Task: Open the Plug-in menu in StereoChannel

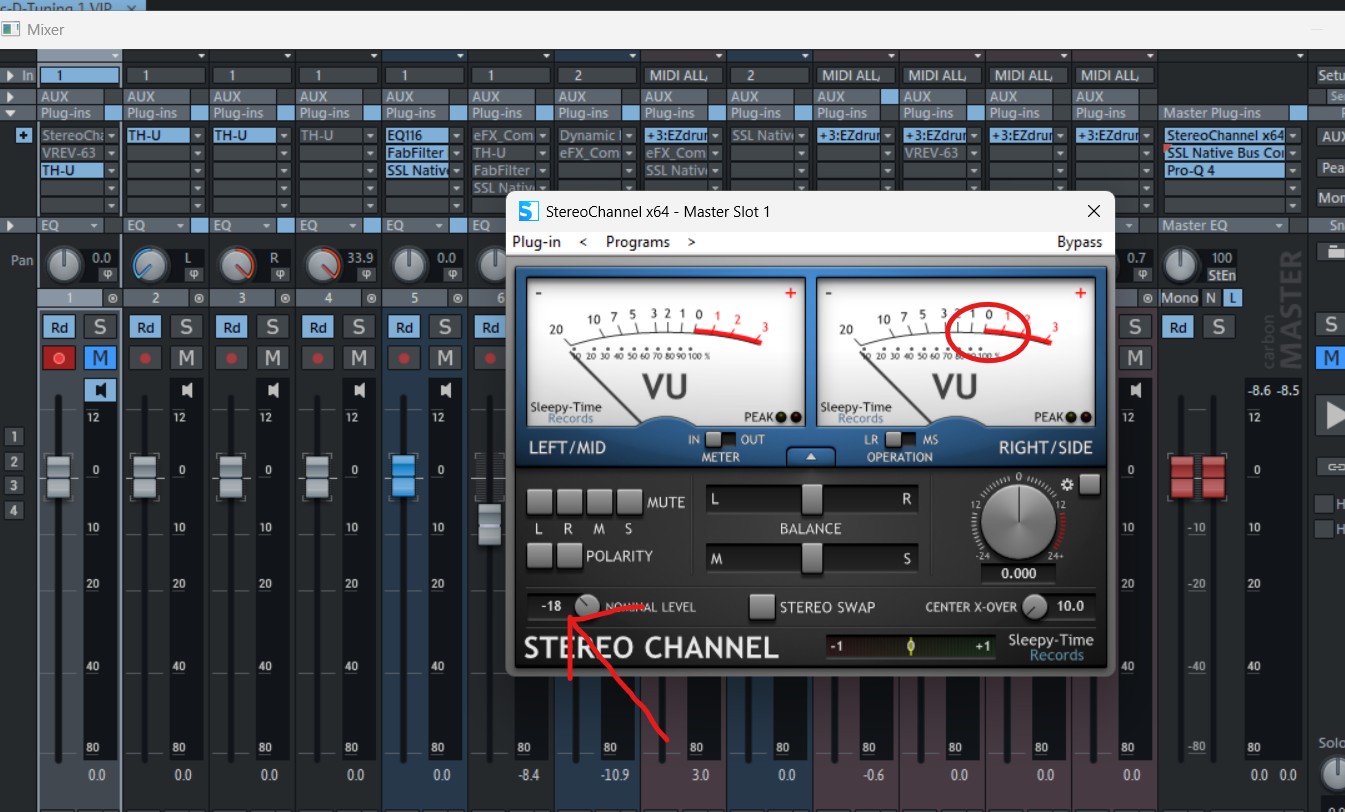Action: click(536, 242)
